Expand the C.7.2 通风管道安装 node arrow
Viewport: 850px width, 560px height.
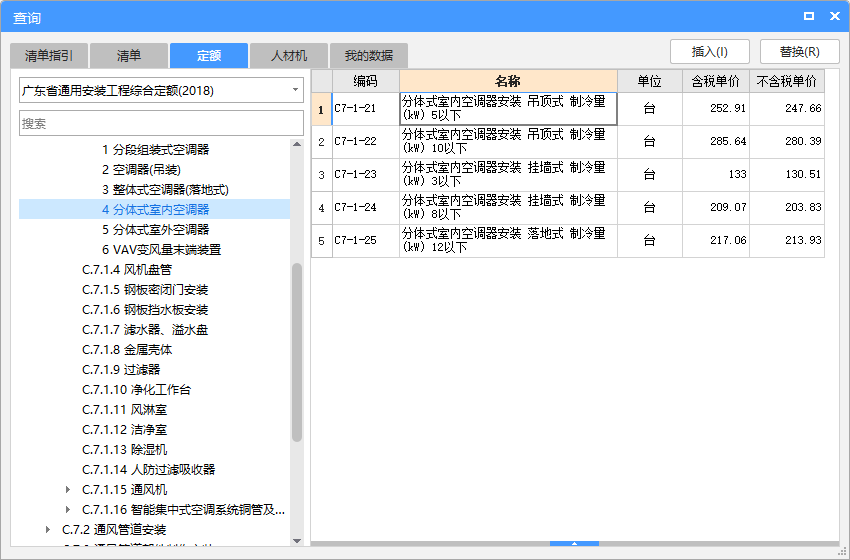click(48, 530)
